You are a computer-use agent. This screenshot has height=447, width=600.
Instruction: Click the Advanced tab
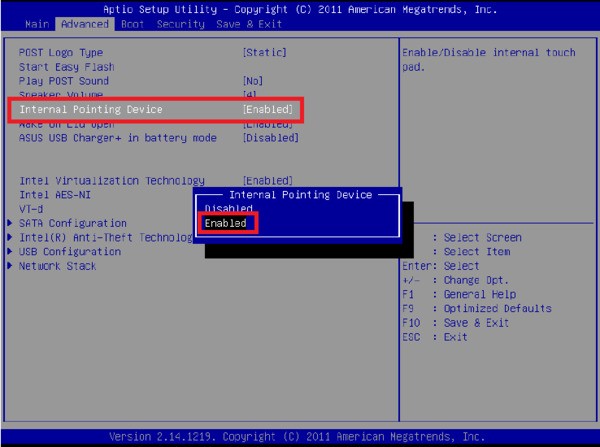(x=84, y=23)
